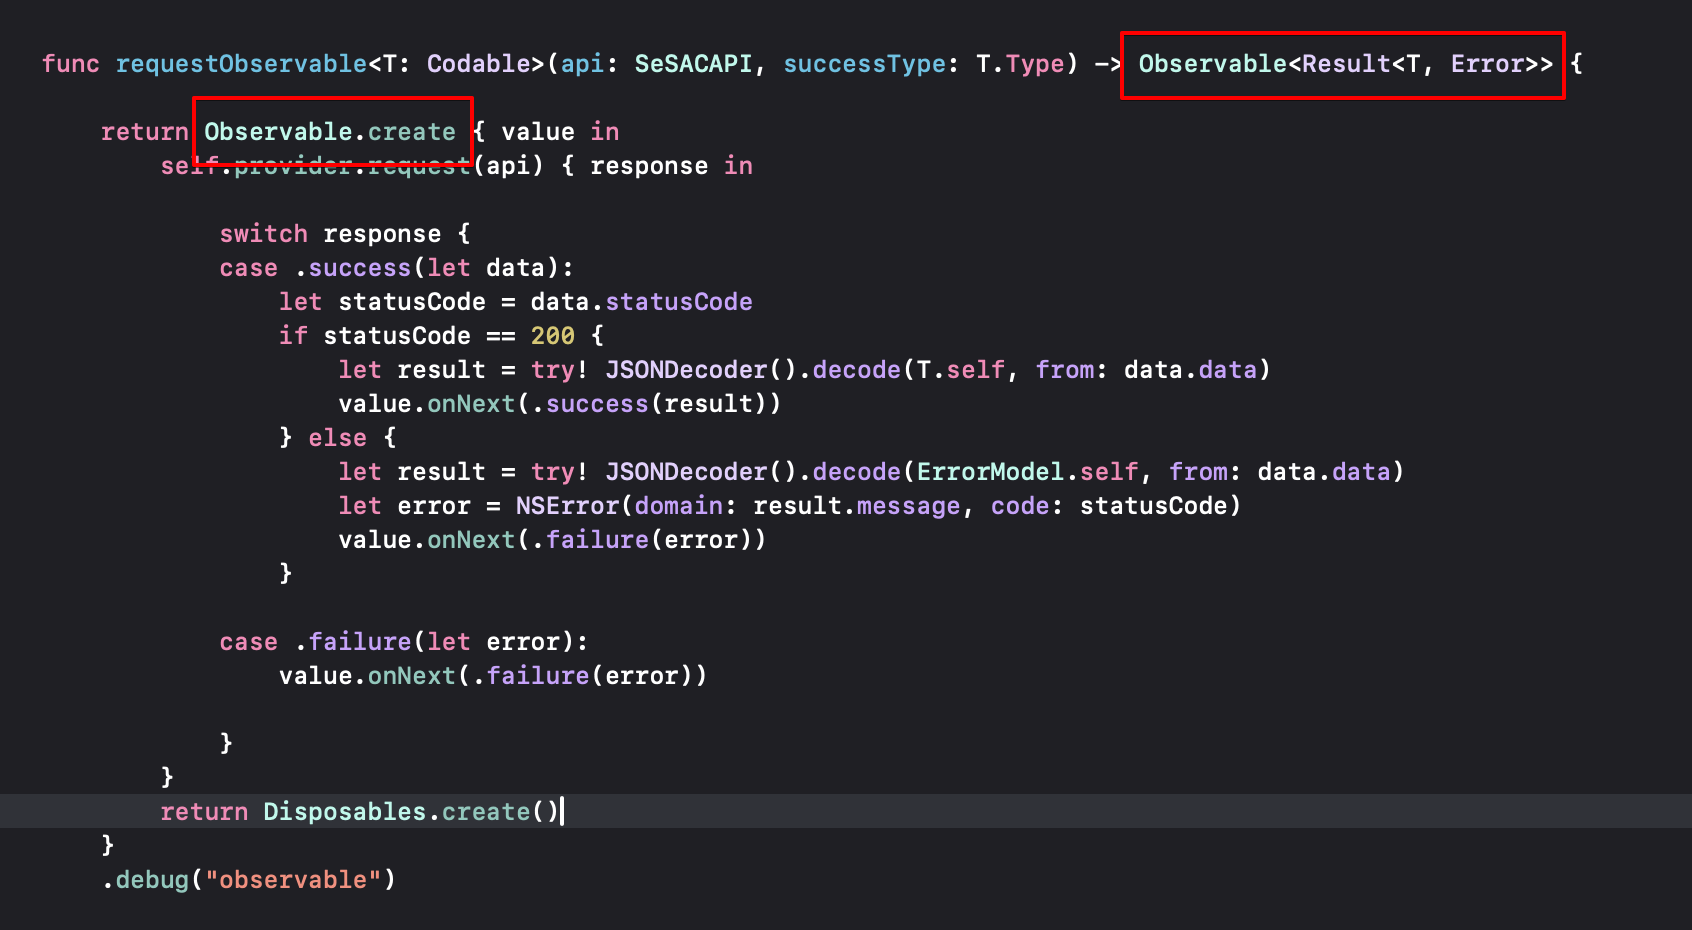1692x930 pixels.
Task: Click the T.Type parameter type
Action: click(x=1020, y=64)
